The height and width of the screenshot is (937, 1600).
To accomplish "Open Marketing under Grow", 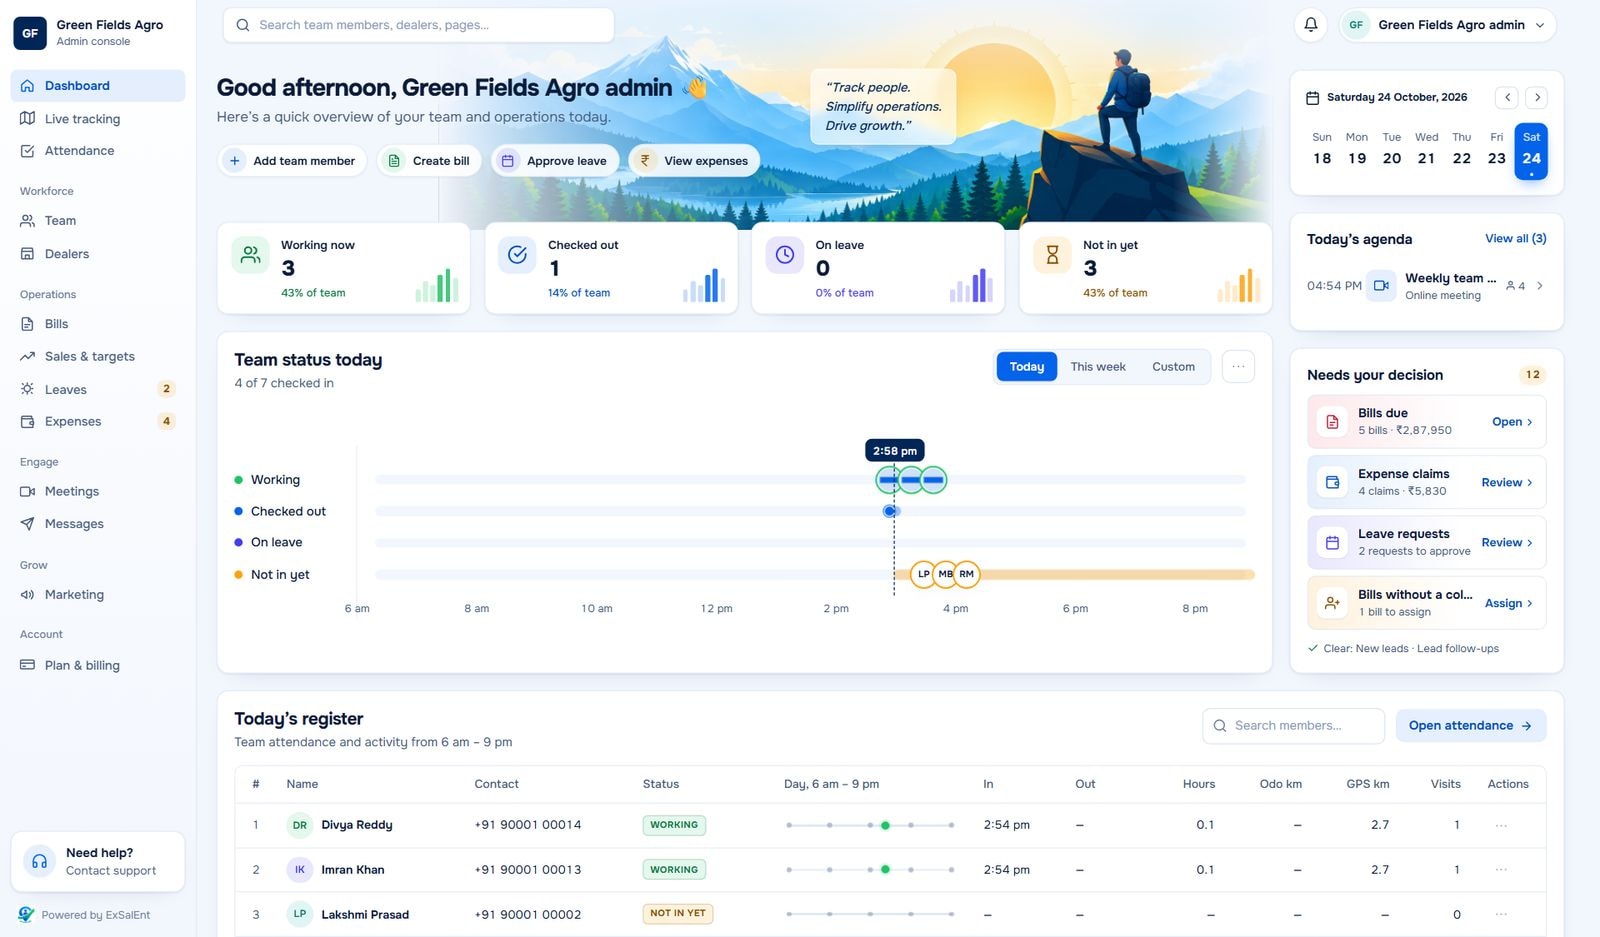I will (98, 595).
